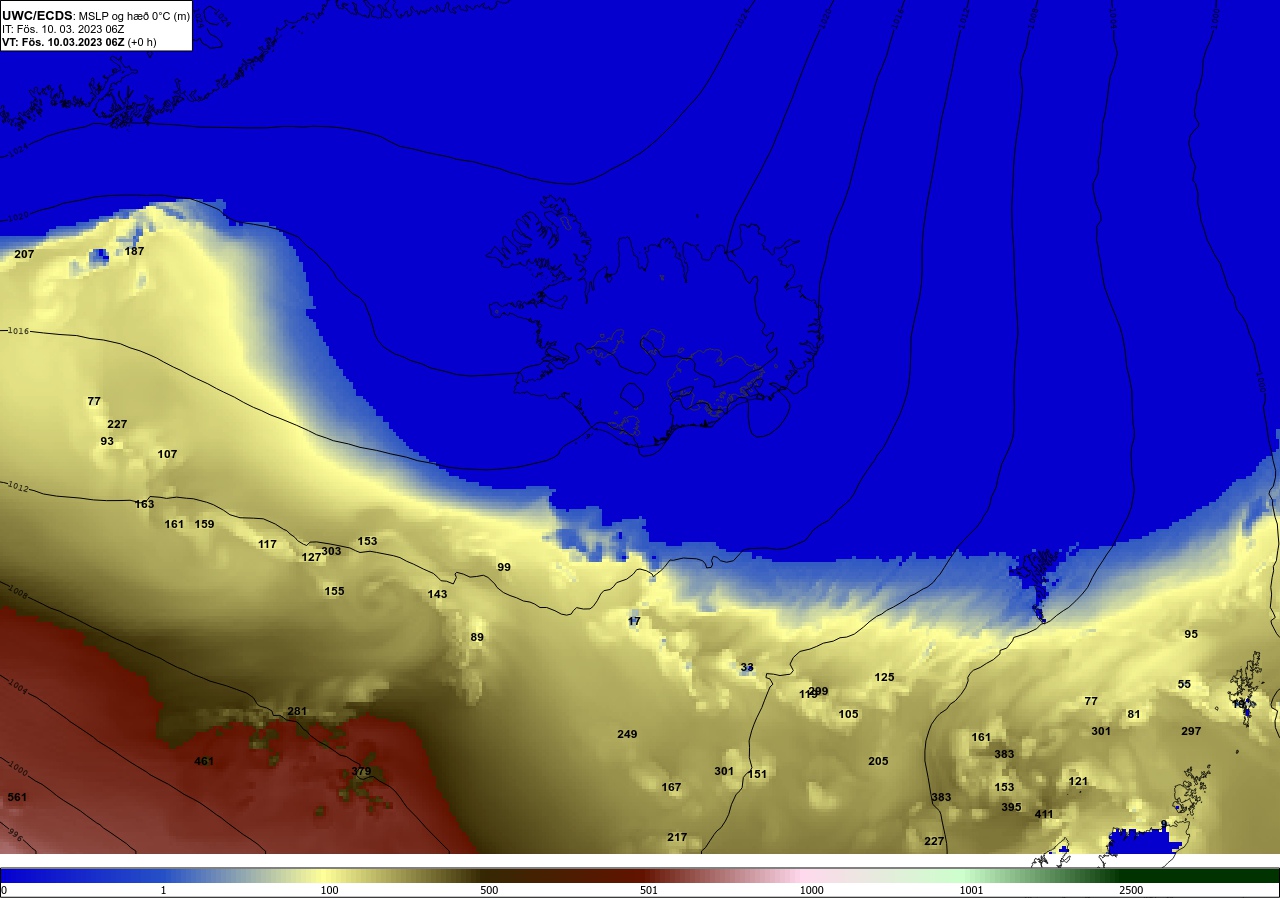Pick the map value 99

504,567
